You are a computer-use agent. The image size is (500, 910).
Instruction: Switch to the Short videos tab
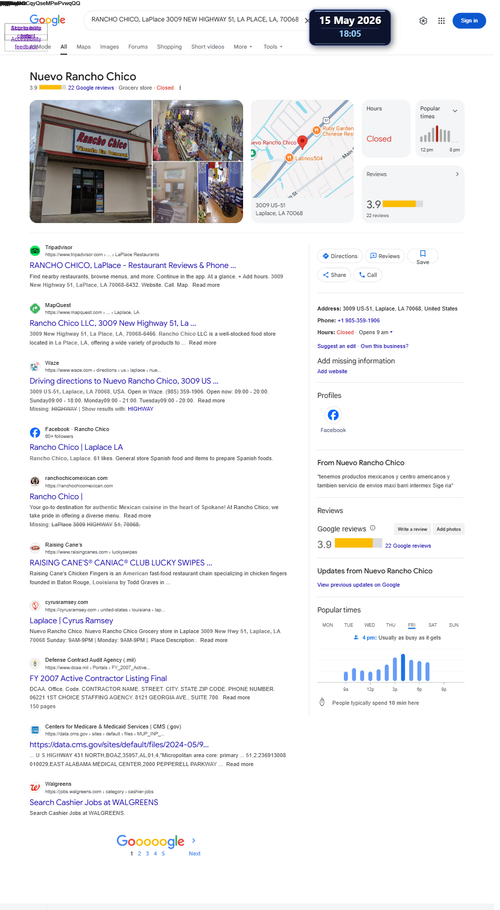(x=208, y=46)
